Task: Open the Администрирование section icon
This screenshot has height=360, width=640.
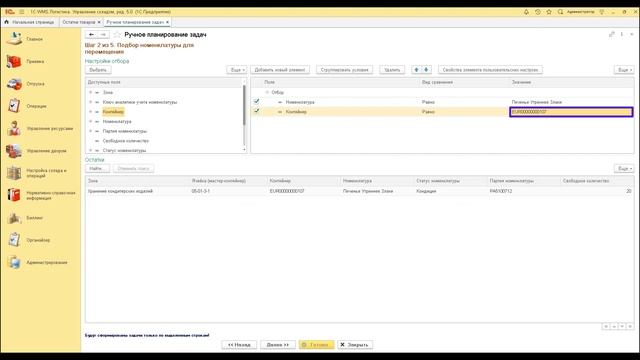Action: pyautogui.click(x=14, y=262)
